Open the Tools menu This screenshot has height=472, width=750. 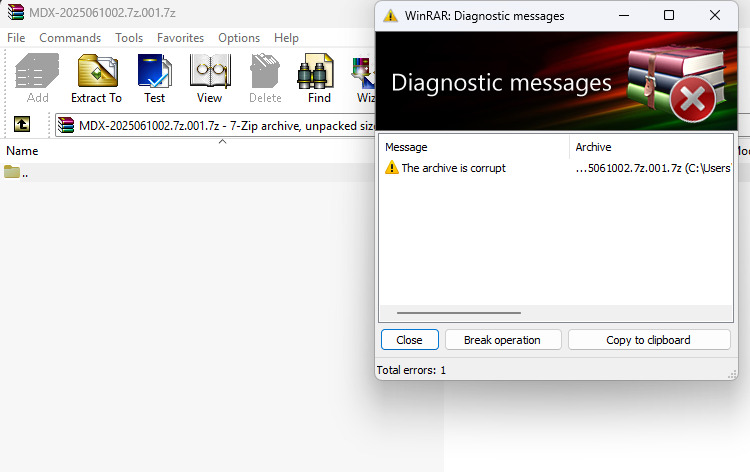coord(129,38)
